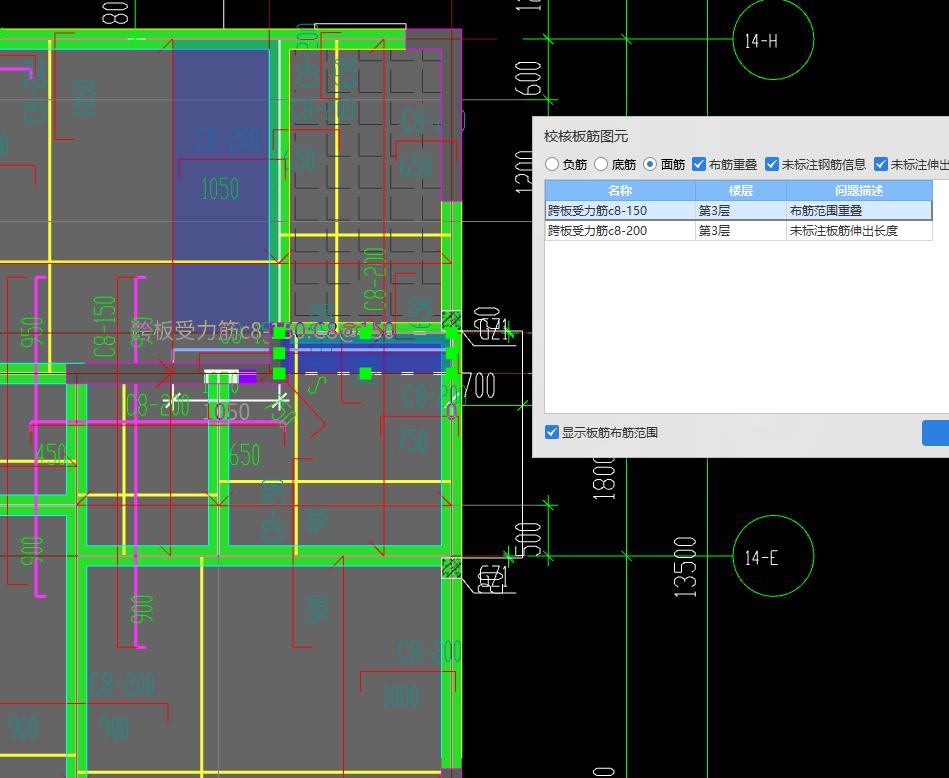Uncheck the 布筋重叠 checkbox
This screenshot has width=949, height=778.
[x=698, y=164]
